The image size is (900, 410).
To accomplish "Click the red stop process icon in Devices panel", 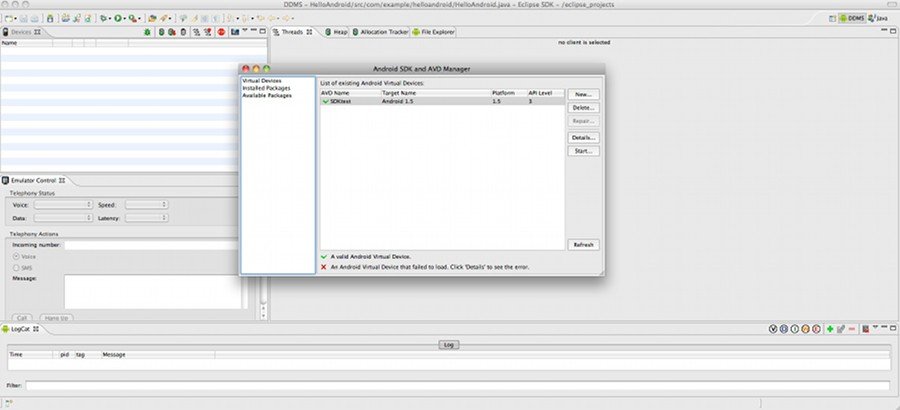I will click(x=221, y=32).
